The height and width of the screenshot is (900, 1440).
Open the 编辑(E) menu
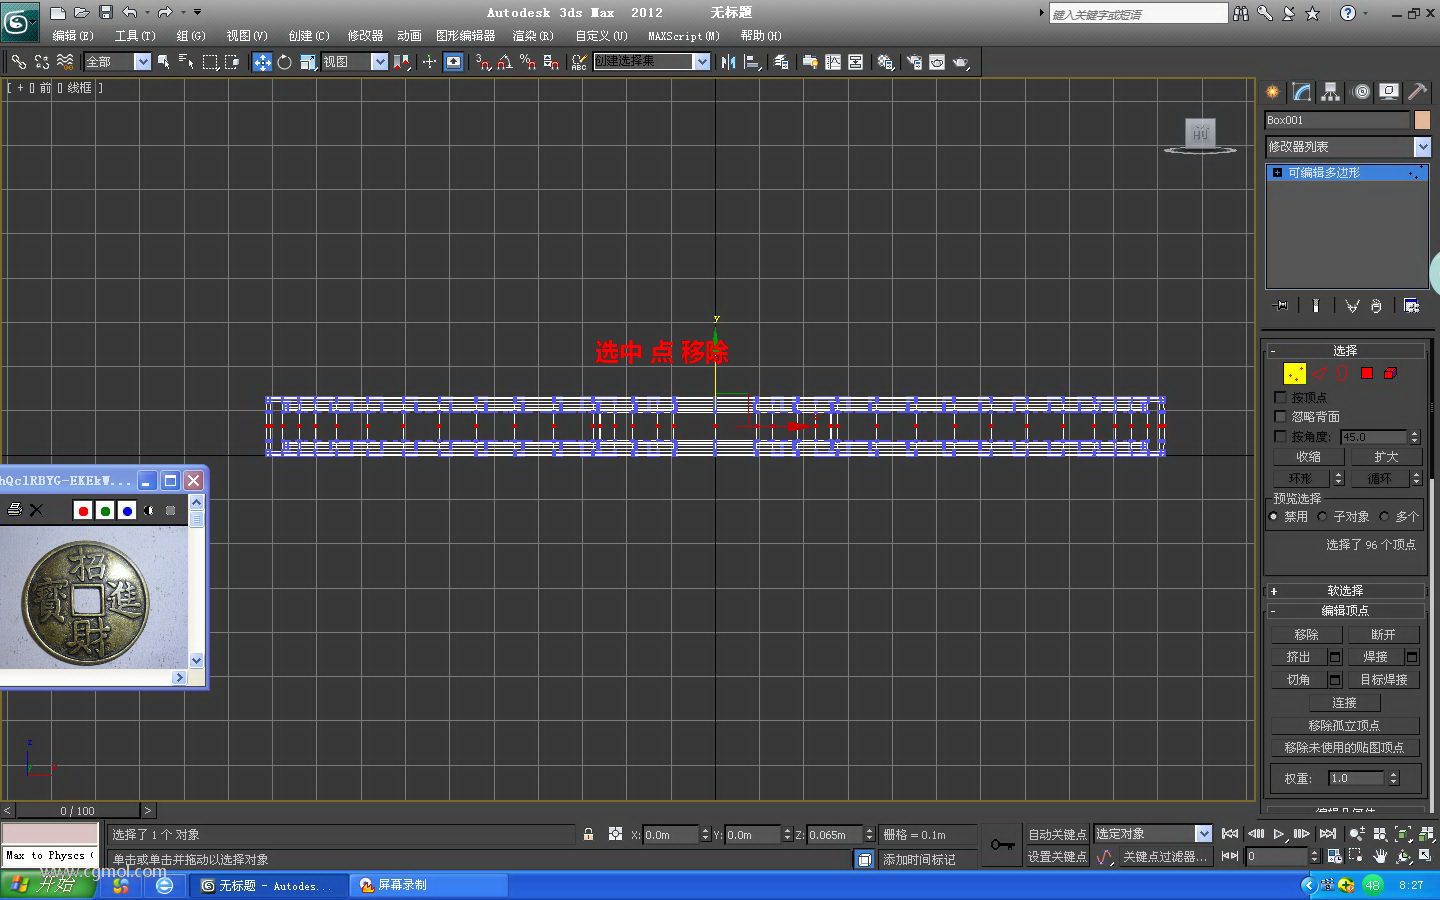point(73,36)
